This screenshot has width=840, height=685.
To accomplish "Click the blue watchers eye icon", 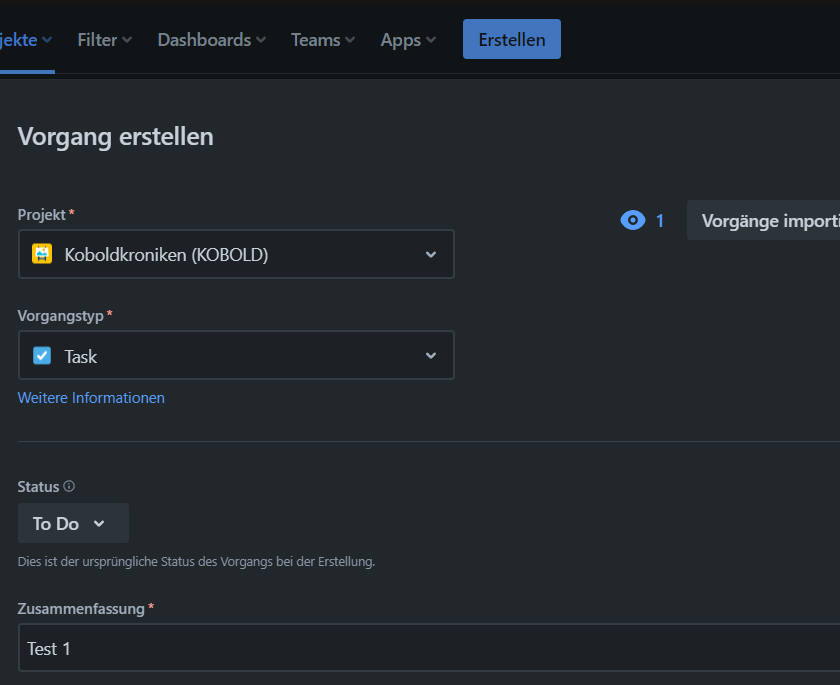I will tap(632, 220).
